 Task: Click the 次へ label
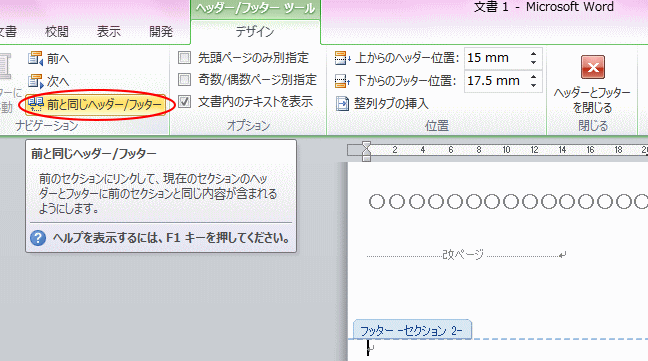click(x=58, y=81)
